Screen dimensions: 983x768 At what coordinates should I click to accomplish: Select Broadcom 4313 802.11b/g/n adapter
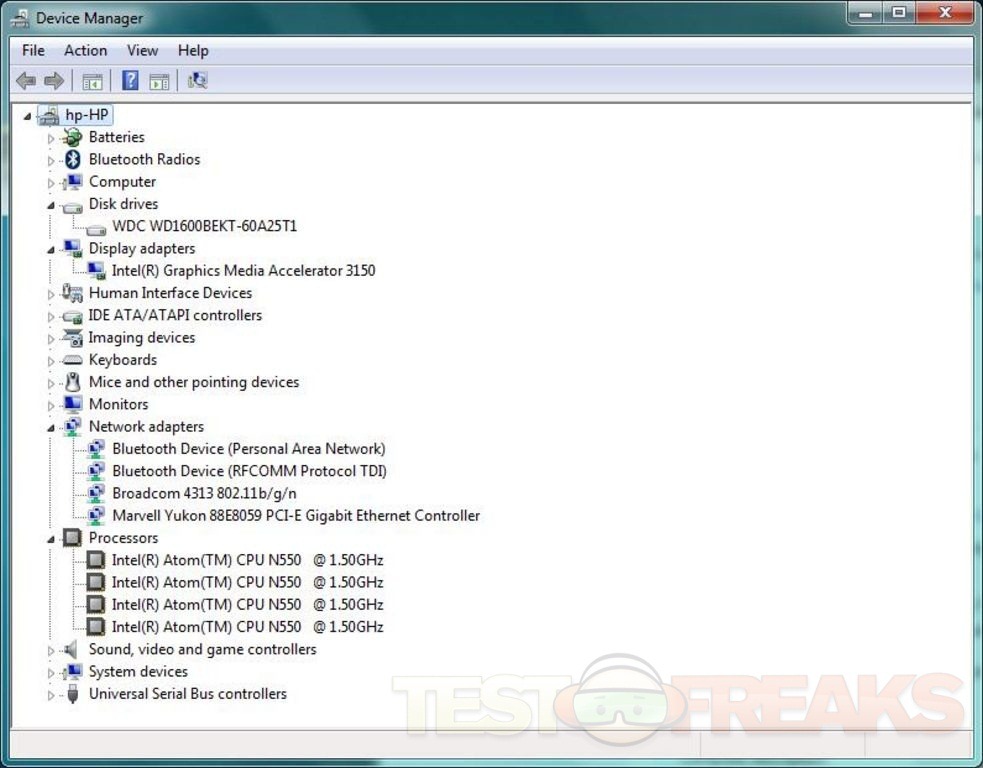pos(204,493)
